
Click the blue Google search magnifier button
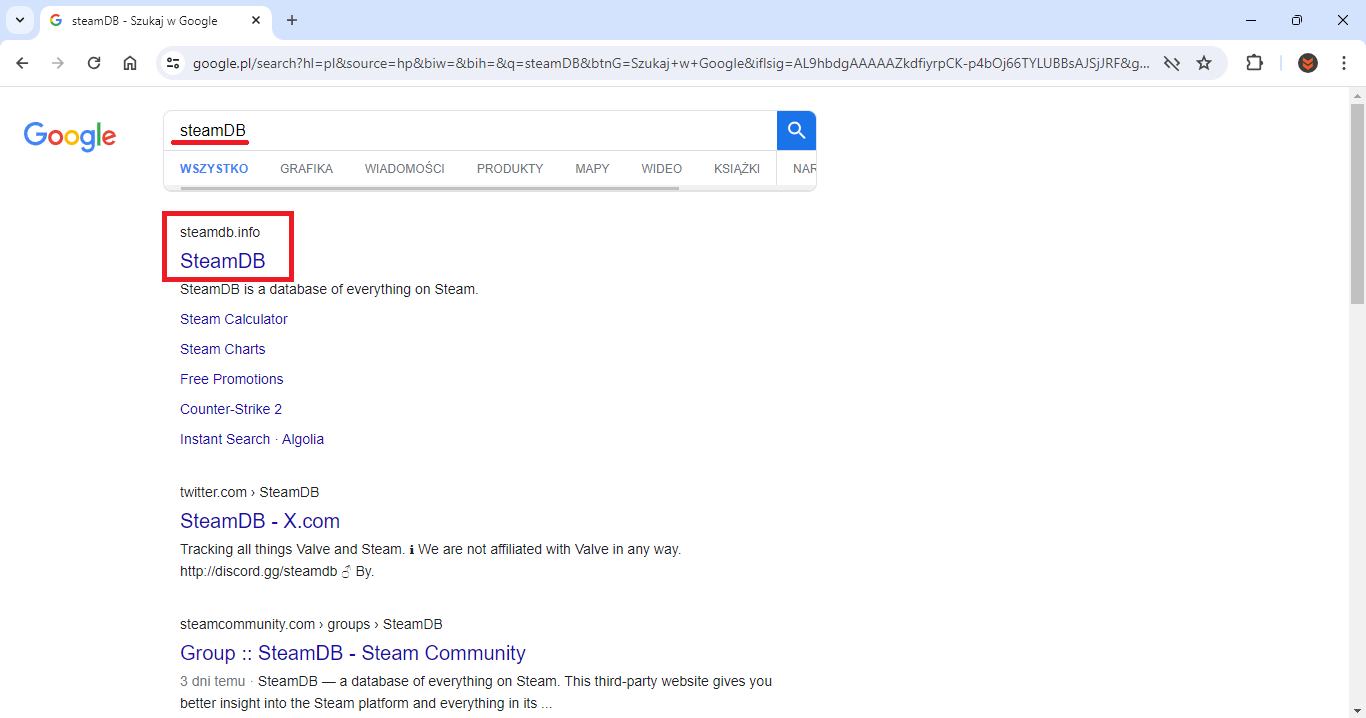click(796, 131)
